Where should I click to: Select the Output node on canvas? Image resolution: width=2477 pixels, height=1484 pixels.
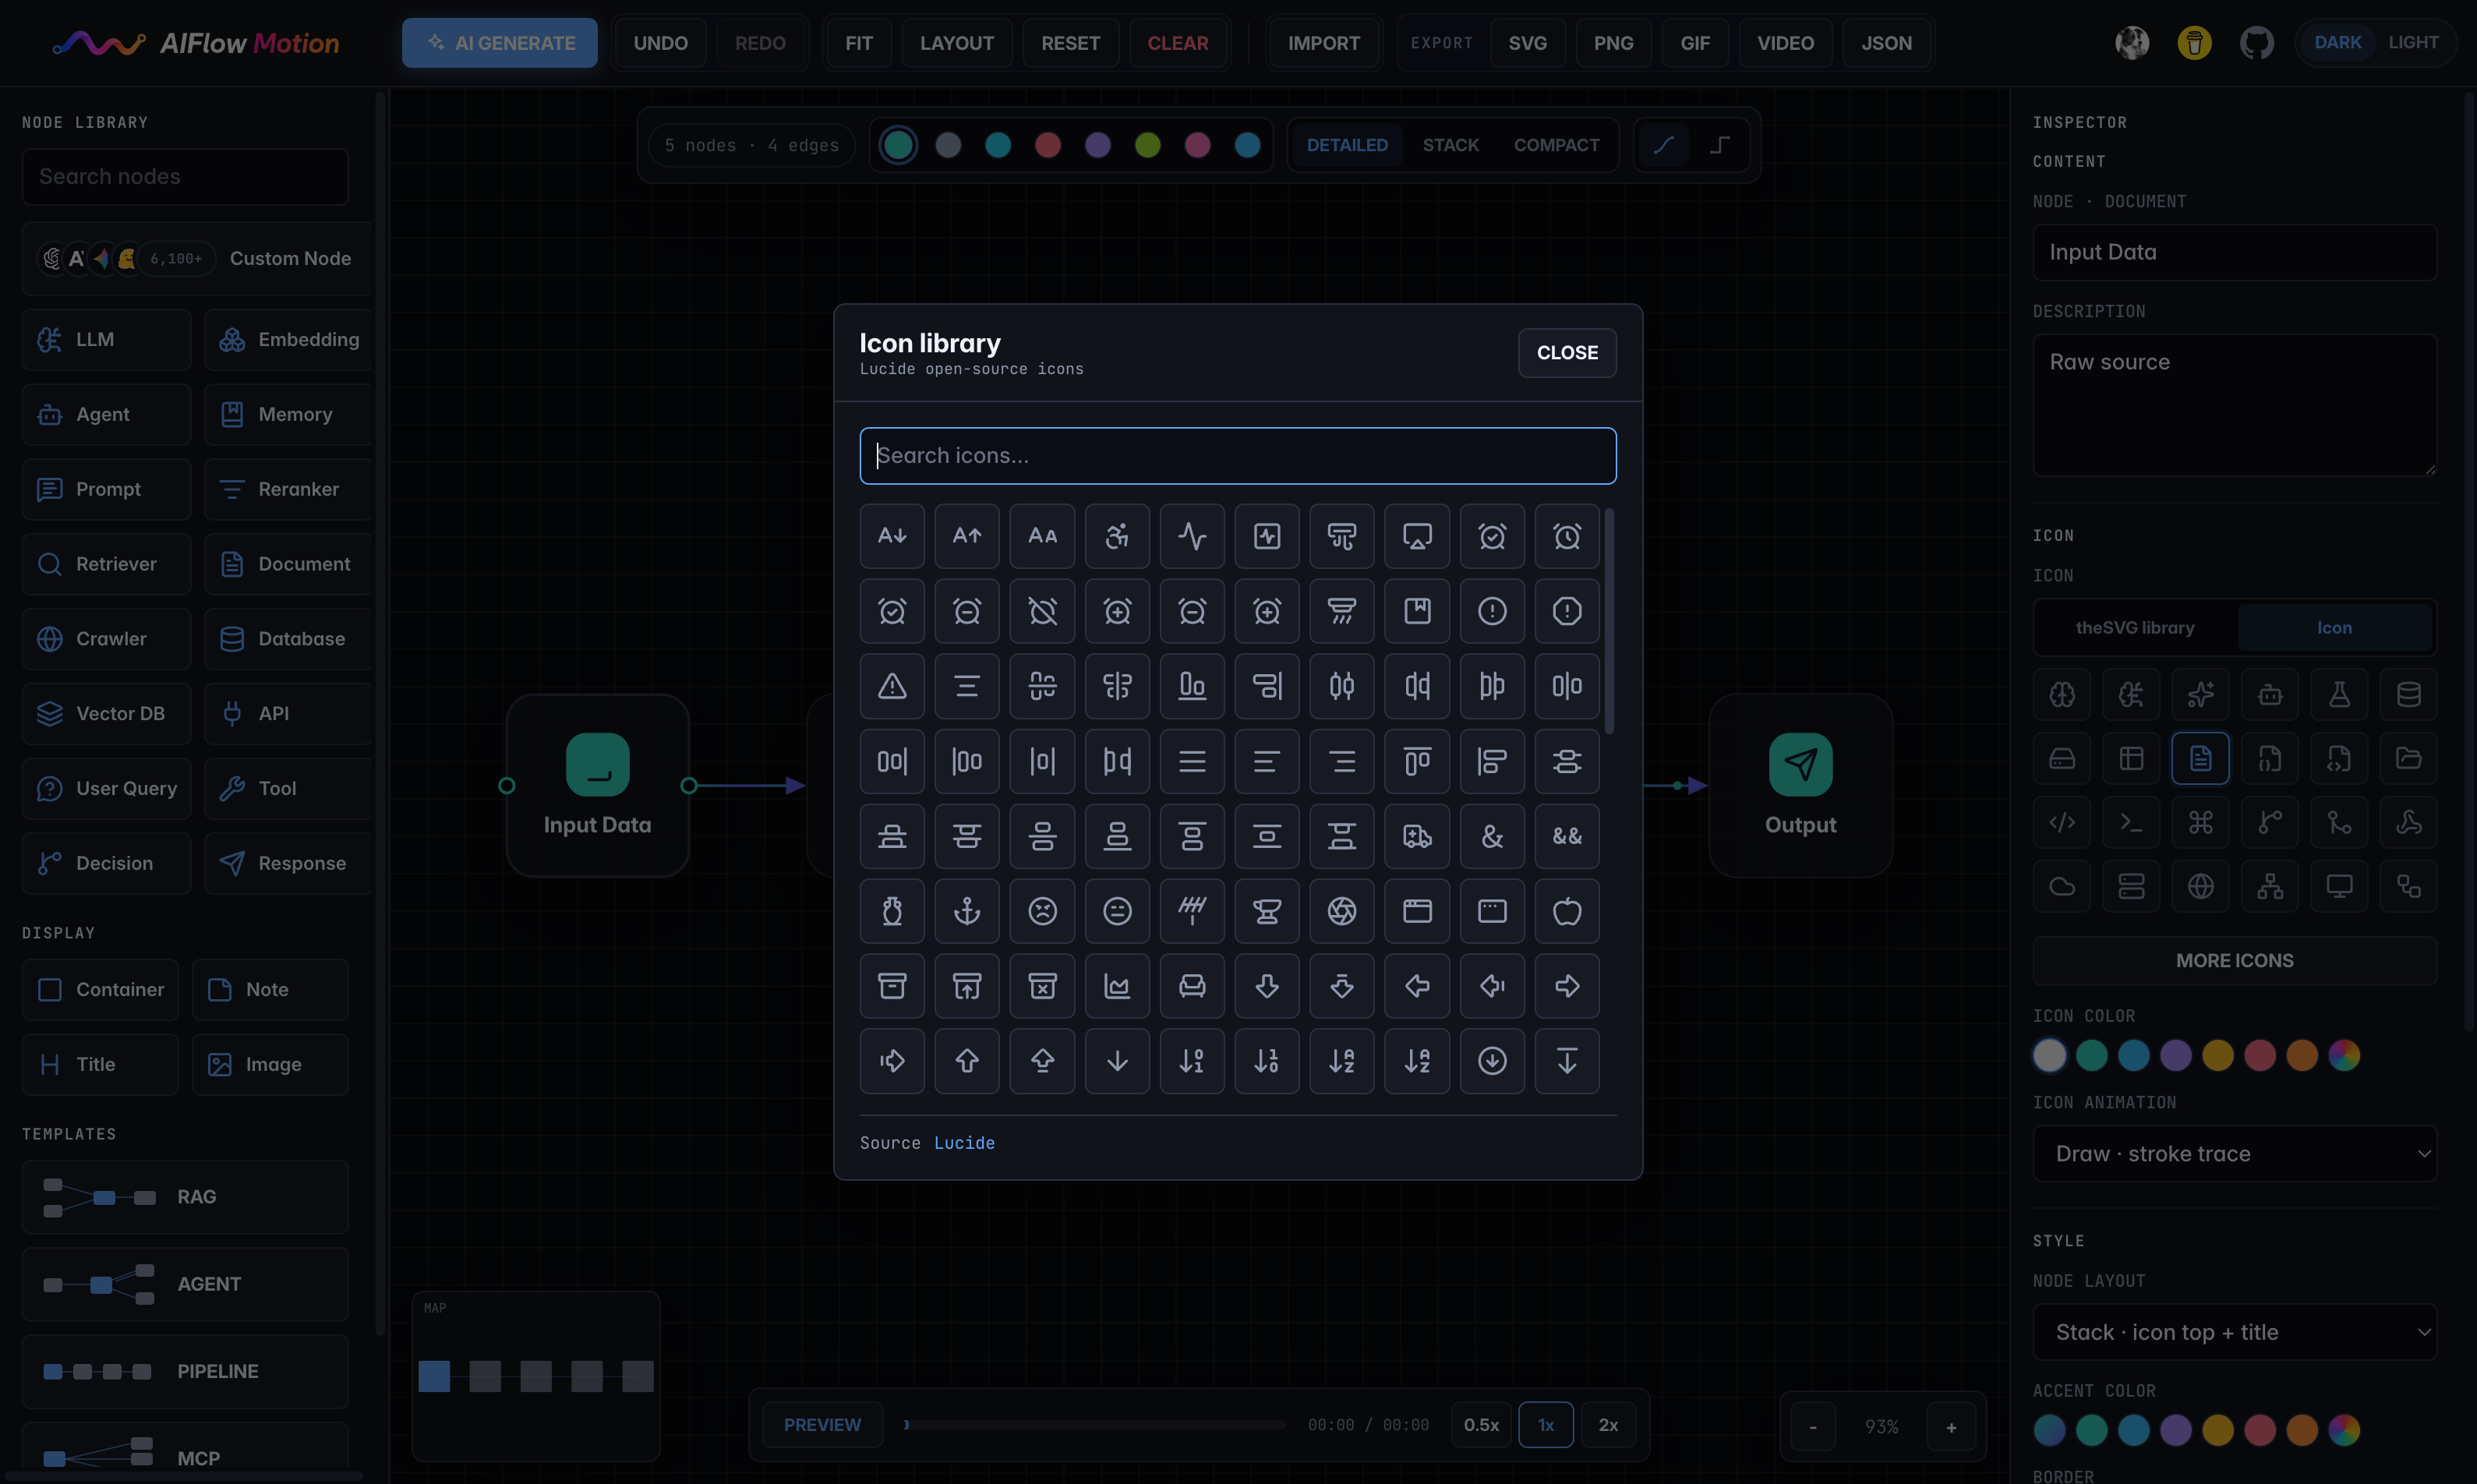1800,785
